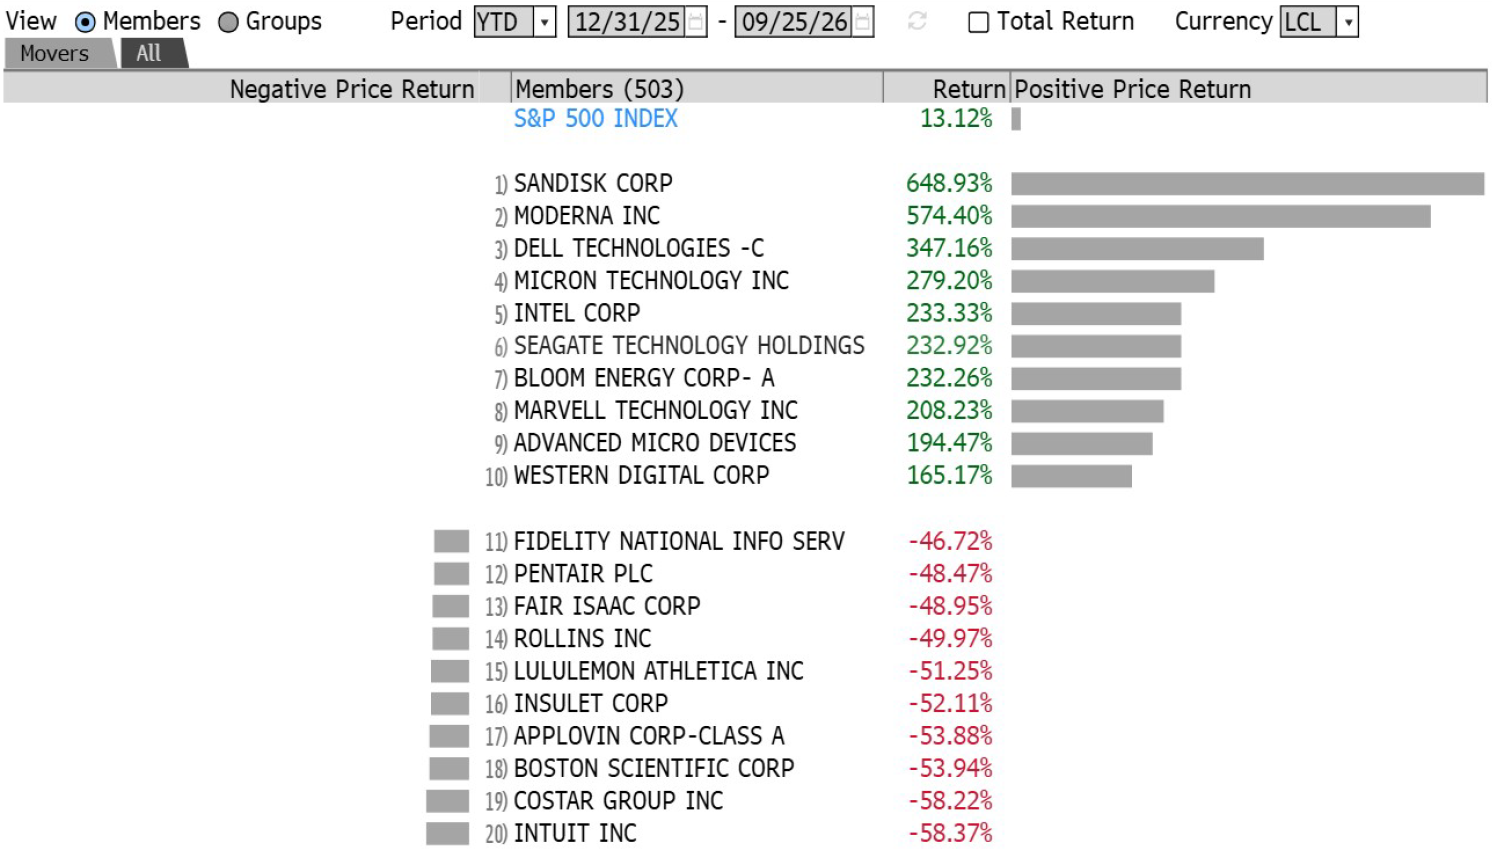Screen dimensions: 1492x857
Task: Open the start date calendar picker icon
Action: [696, 22]
